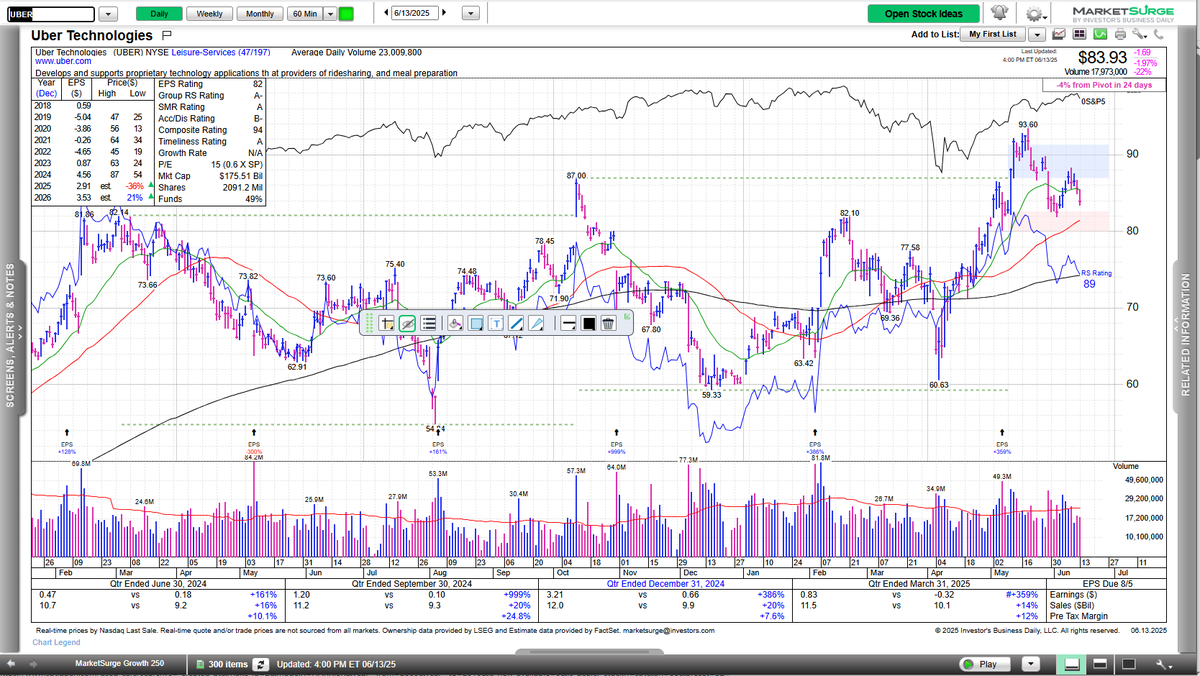Toggle the green realtime indicator square
Image resolution: width=1200 pixels, height=676 pixels.
pos(347,14)
